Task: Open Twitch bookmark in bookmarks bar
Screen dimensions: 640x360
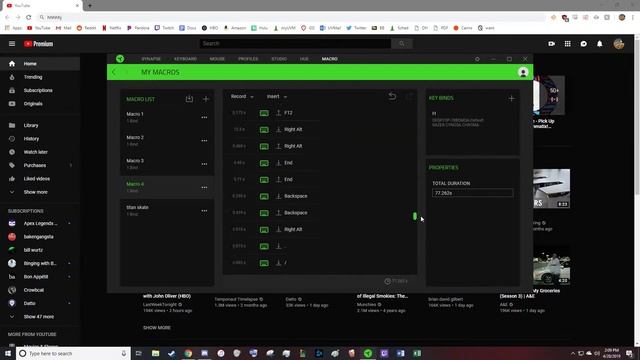Action: (x=164, y=28)
